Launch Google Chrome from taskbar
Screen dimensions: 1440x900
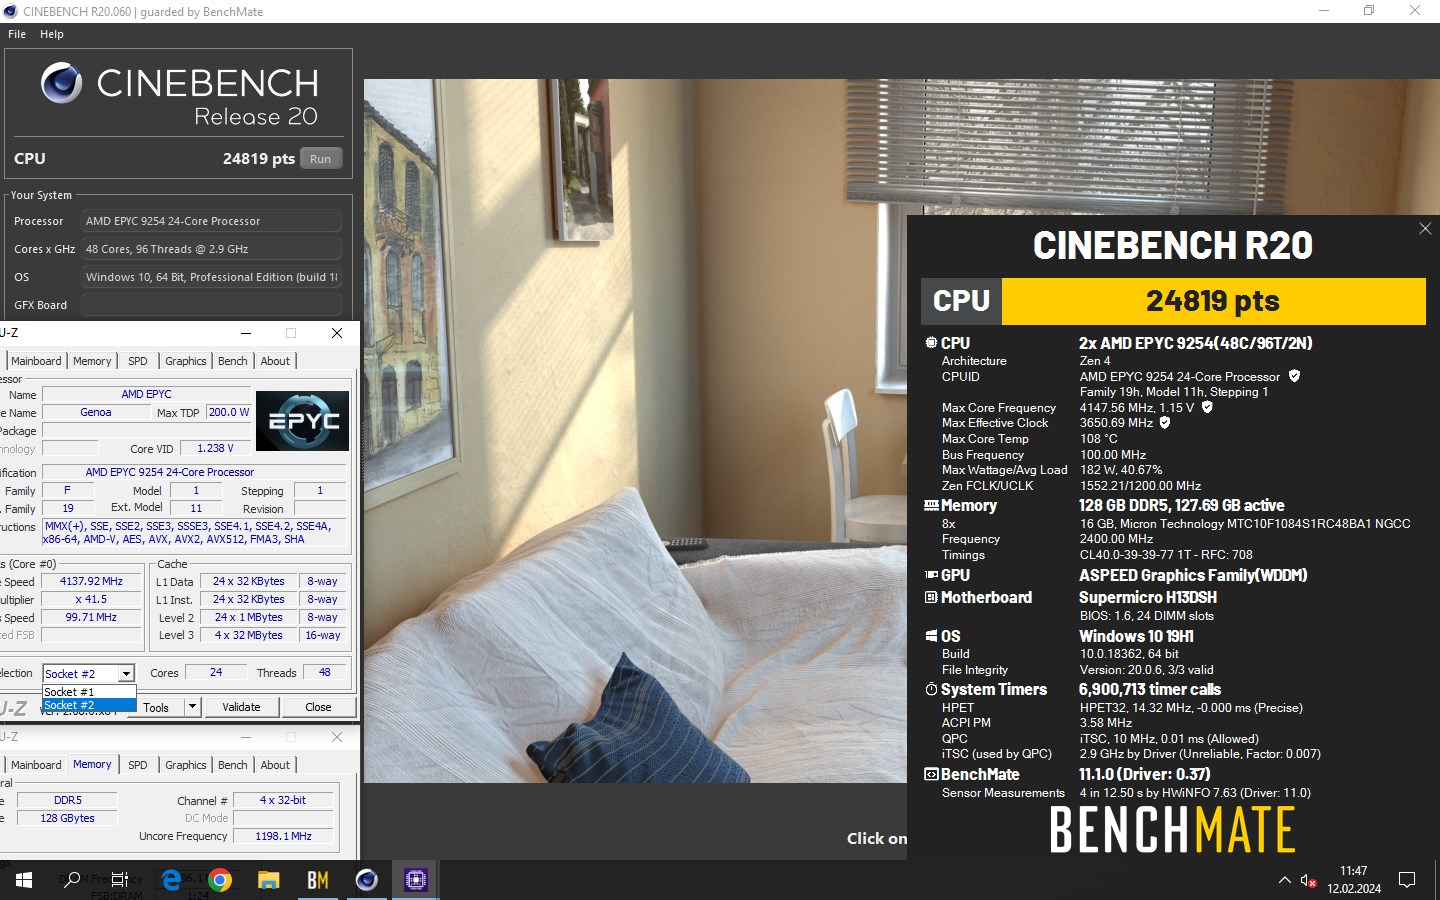[x=220, y=880]
